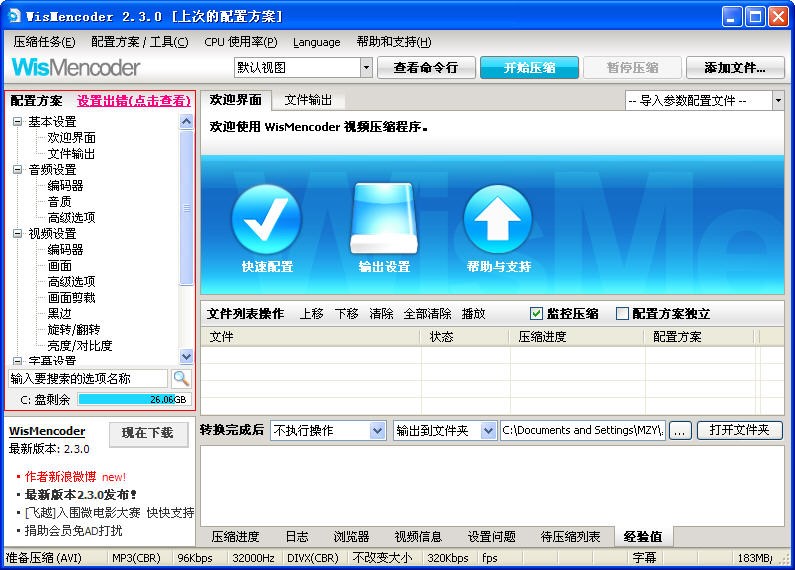The image size is (795, 570).
Task: Click the tree scroll up arrow
Action: pyautogui.click(x=186, y=122)
